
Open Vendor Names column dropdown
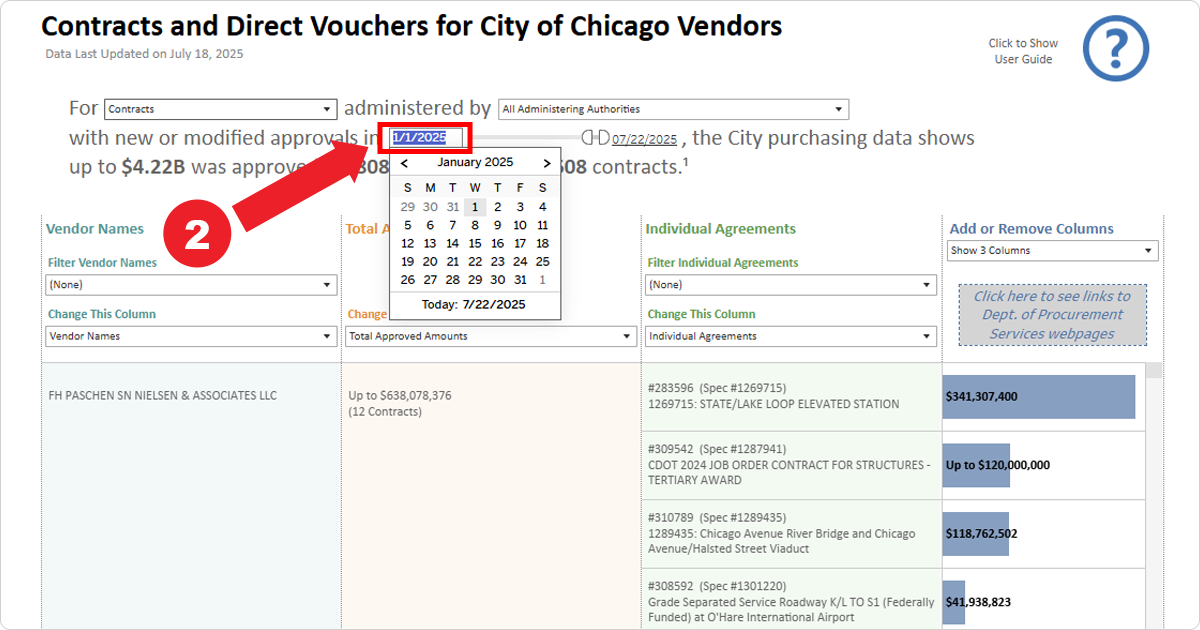click(x=191, y=336)
